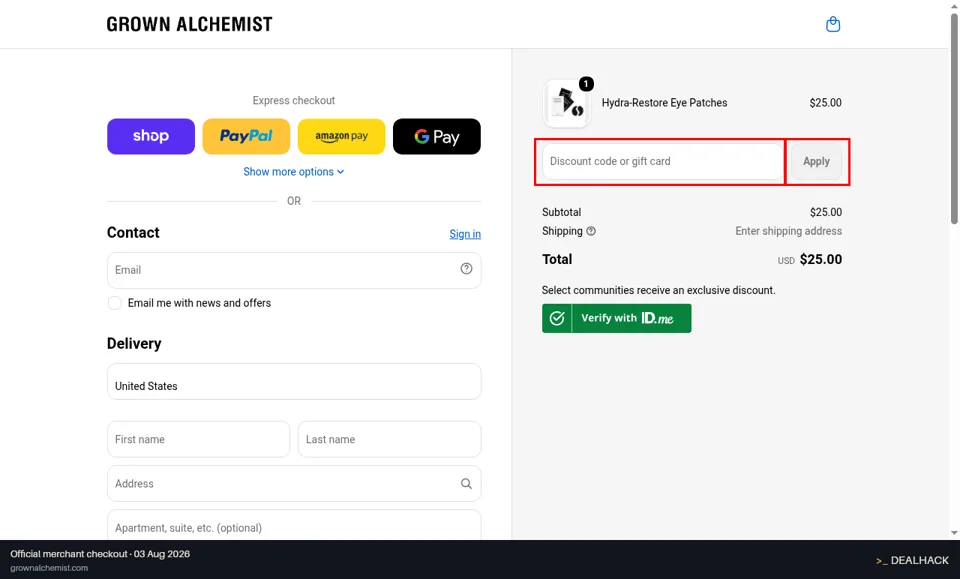Image resolution: width=960 pixels, height=579 pixels.
Task: Click the Express checkout heading
Action: [294, 100]
